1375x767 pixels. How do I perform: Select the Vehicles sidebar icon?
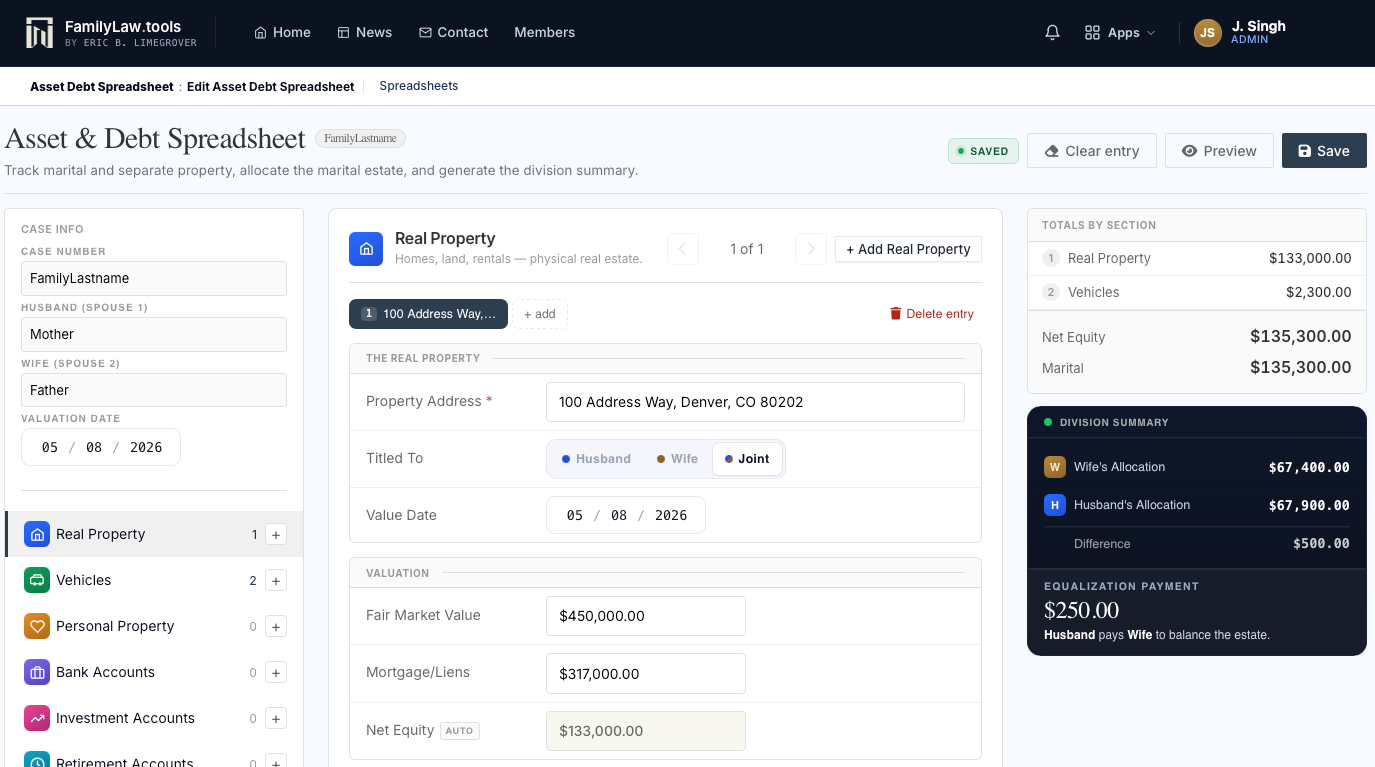click(37, 580)
